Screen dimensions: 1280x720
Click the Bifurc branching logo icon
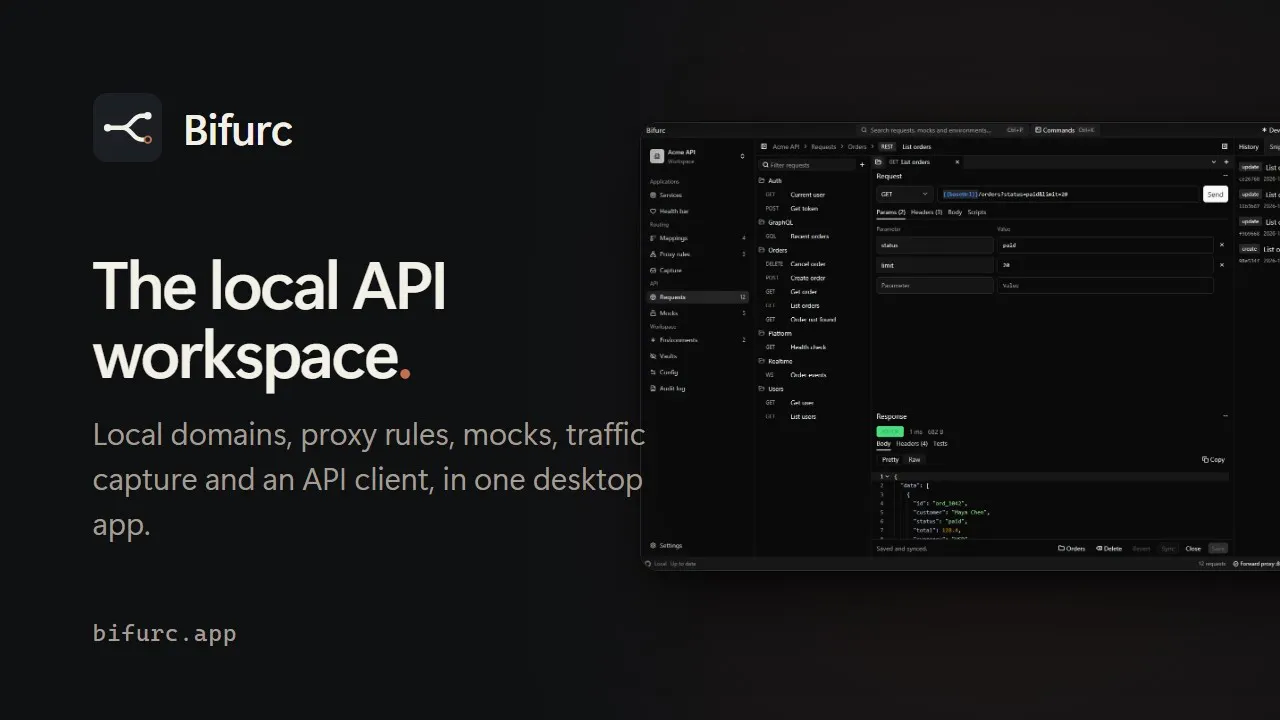pyautogui.click(x=127, y=128)
